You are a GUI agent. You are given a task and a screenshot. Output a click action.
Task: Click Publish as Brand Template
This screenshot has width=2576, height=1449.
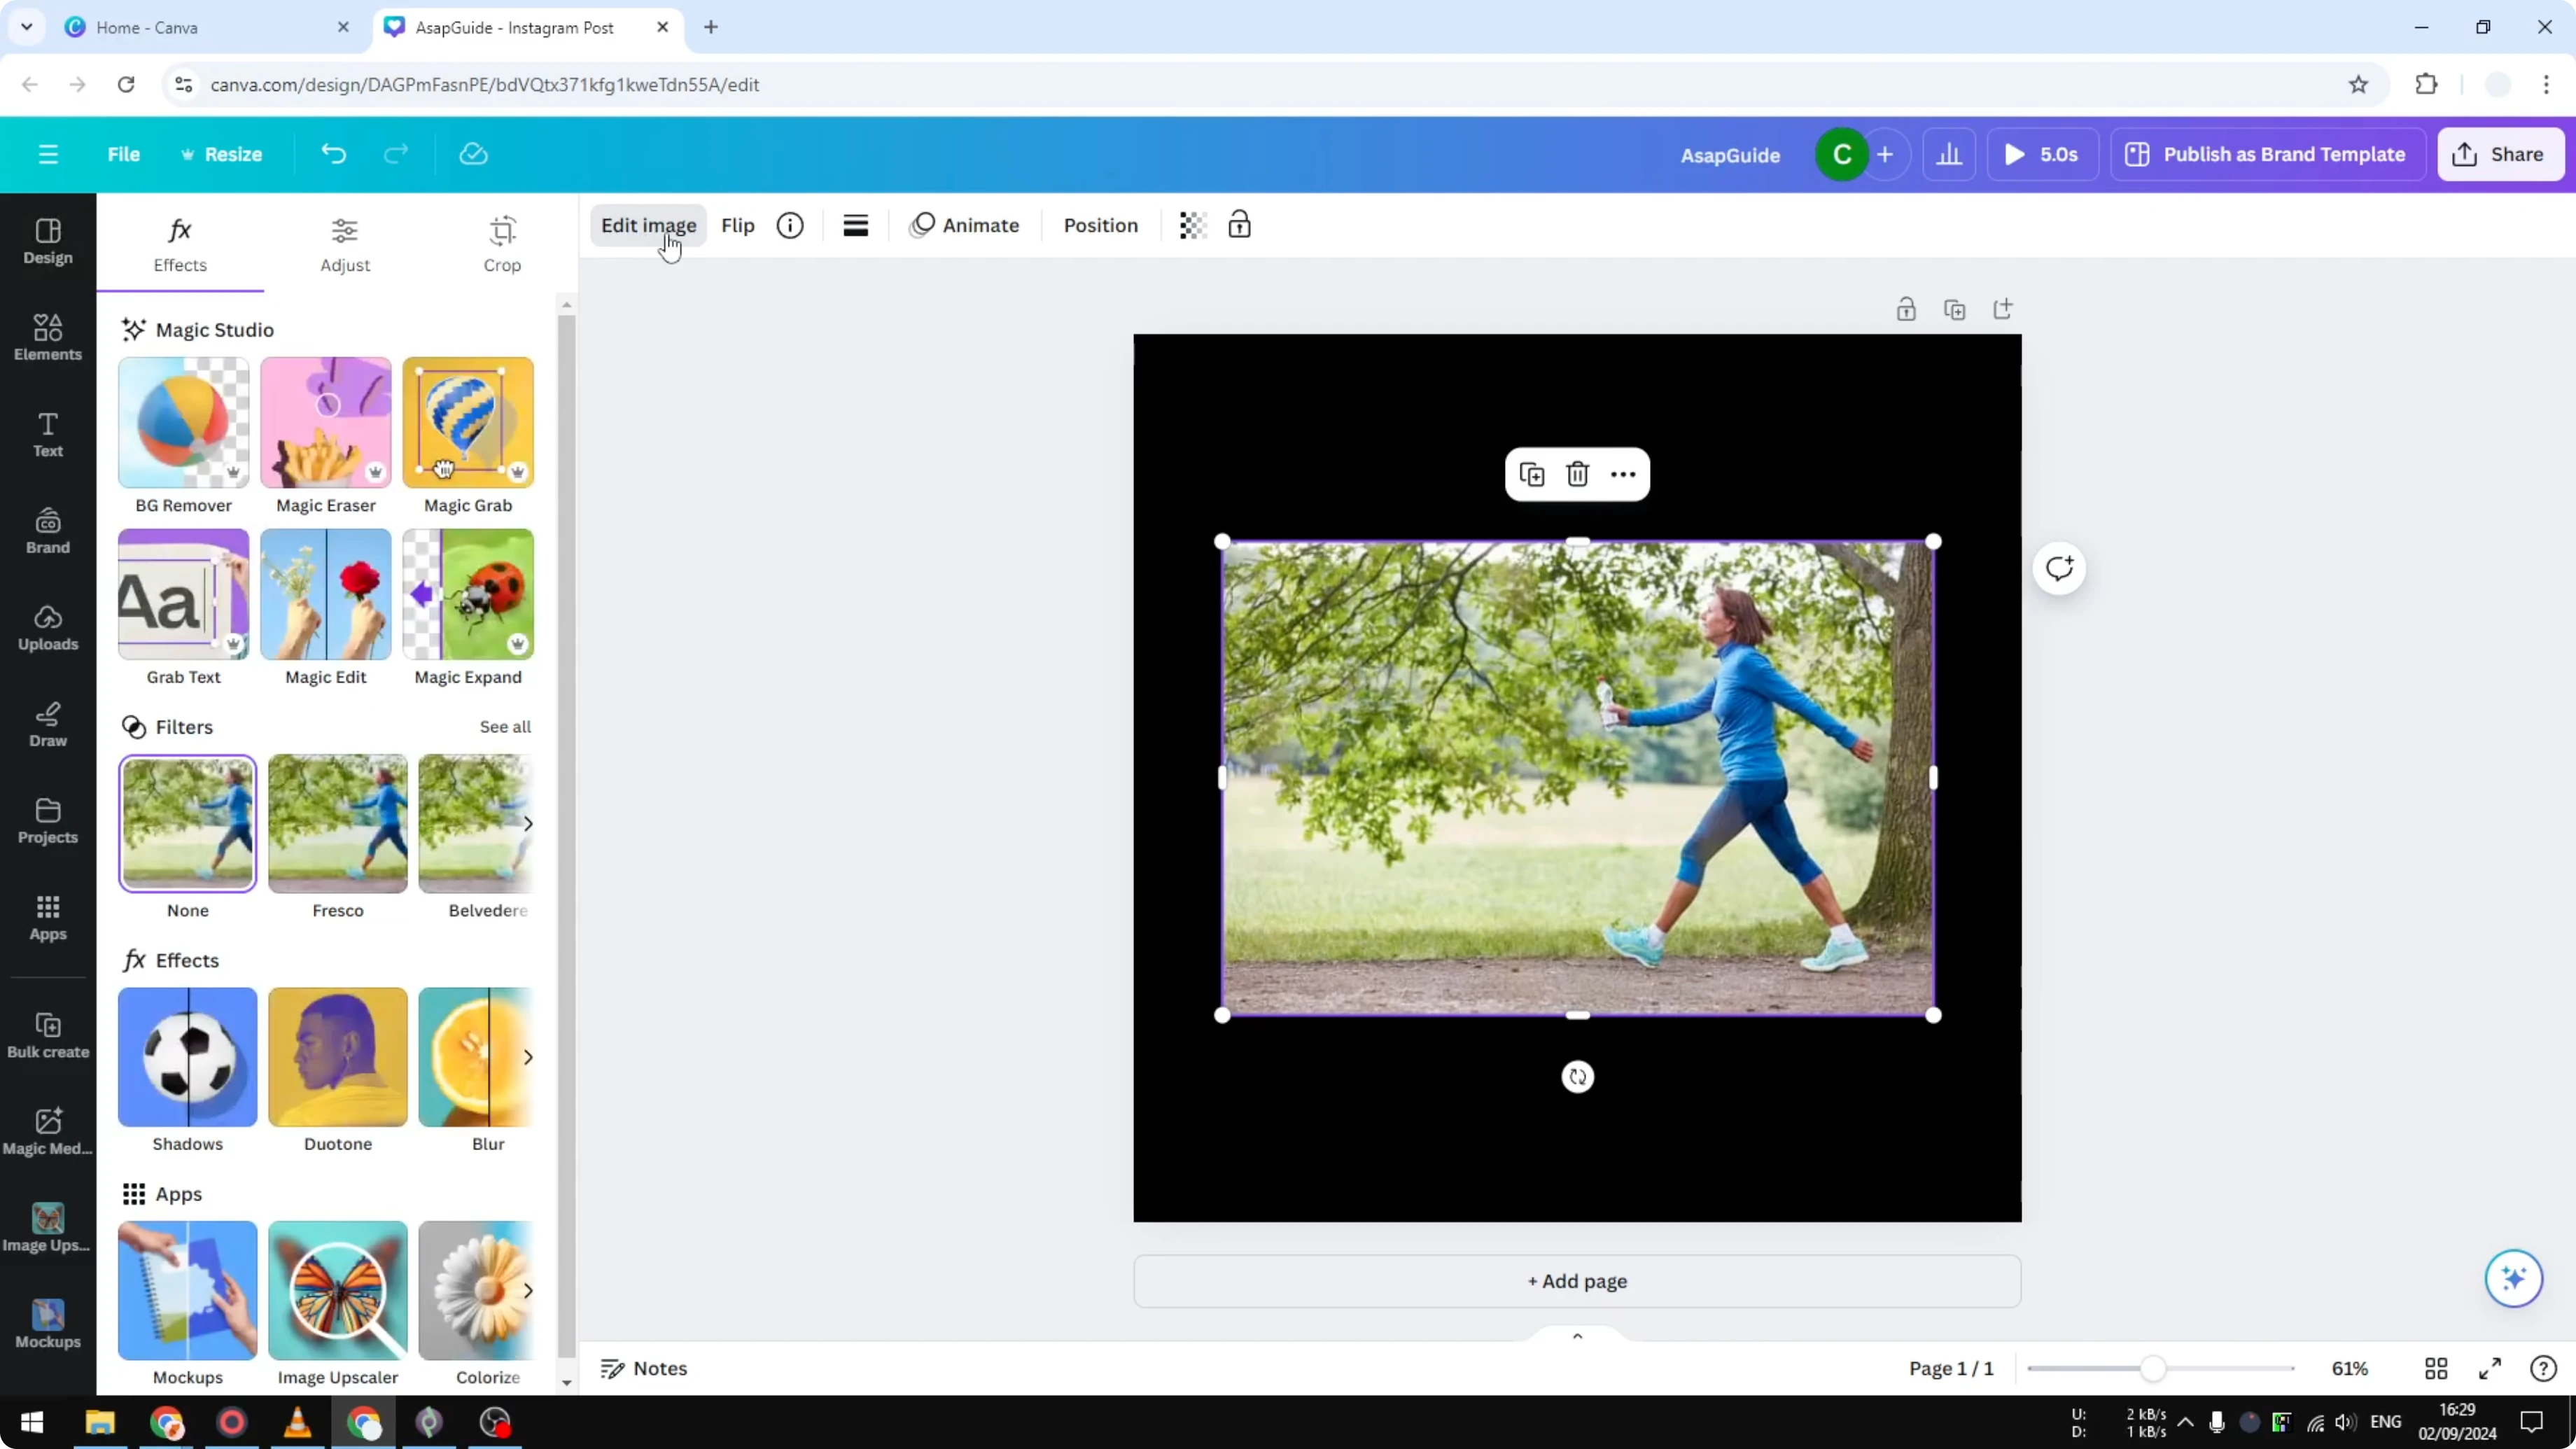click(x=2269, y=154)
